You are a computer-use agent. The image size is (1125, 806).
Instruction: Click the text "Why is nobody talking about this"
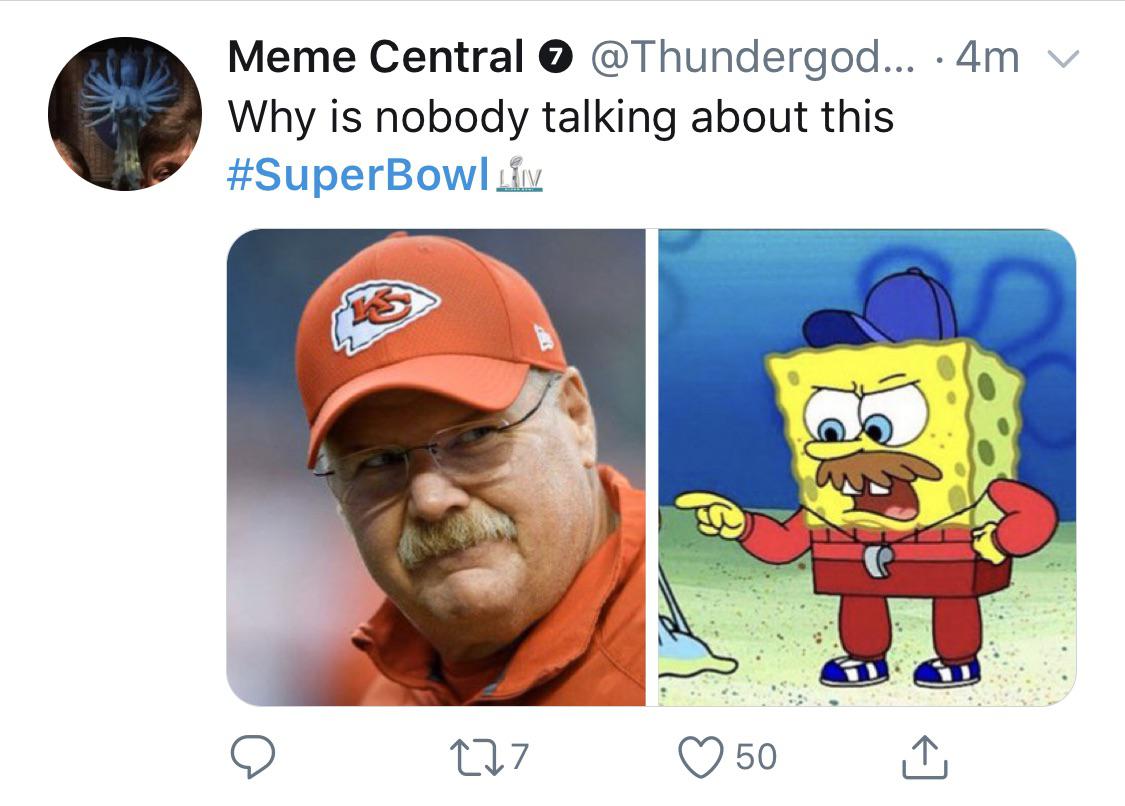pyautogui.click(x=560, y=117)
